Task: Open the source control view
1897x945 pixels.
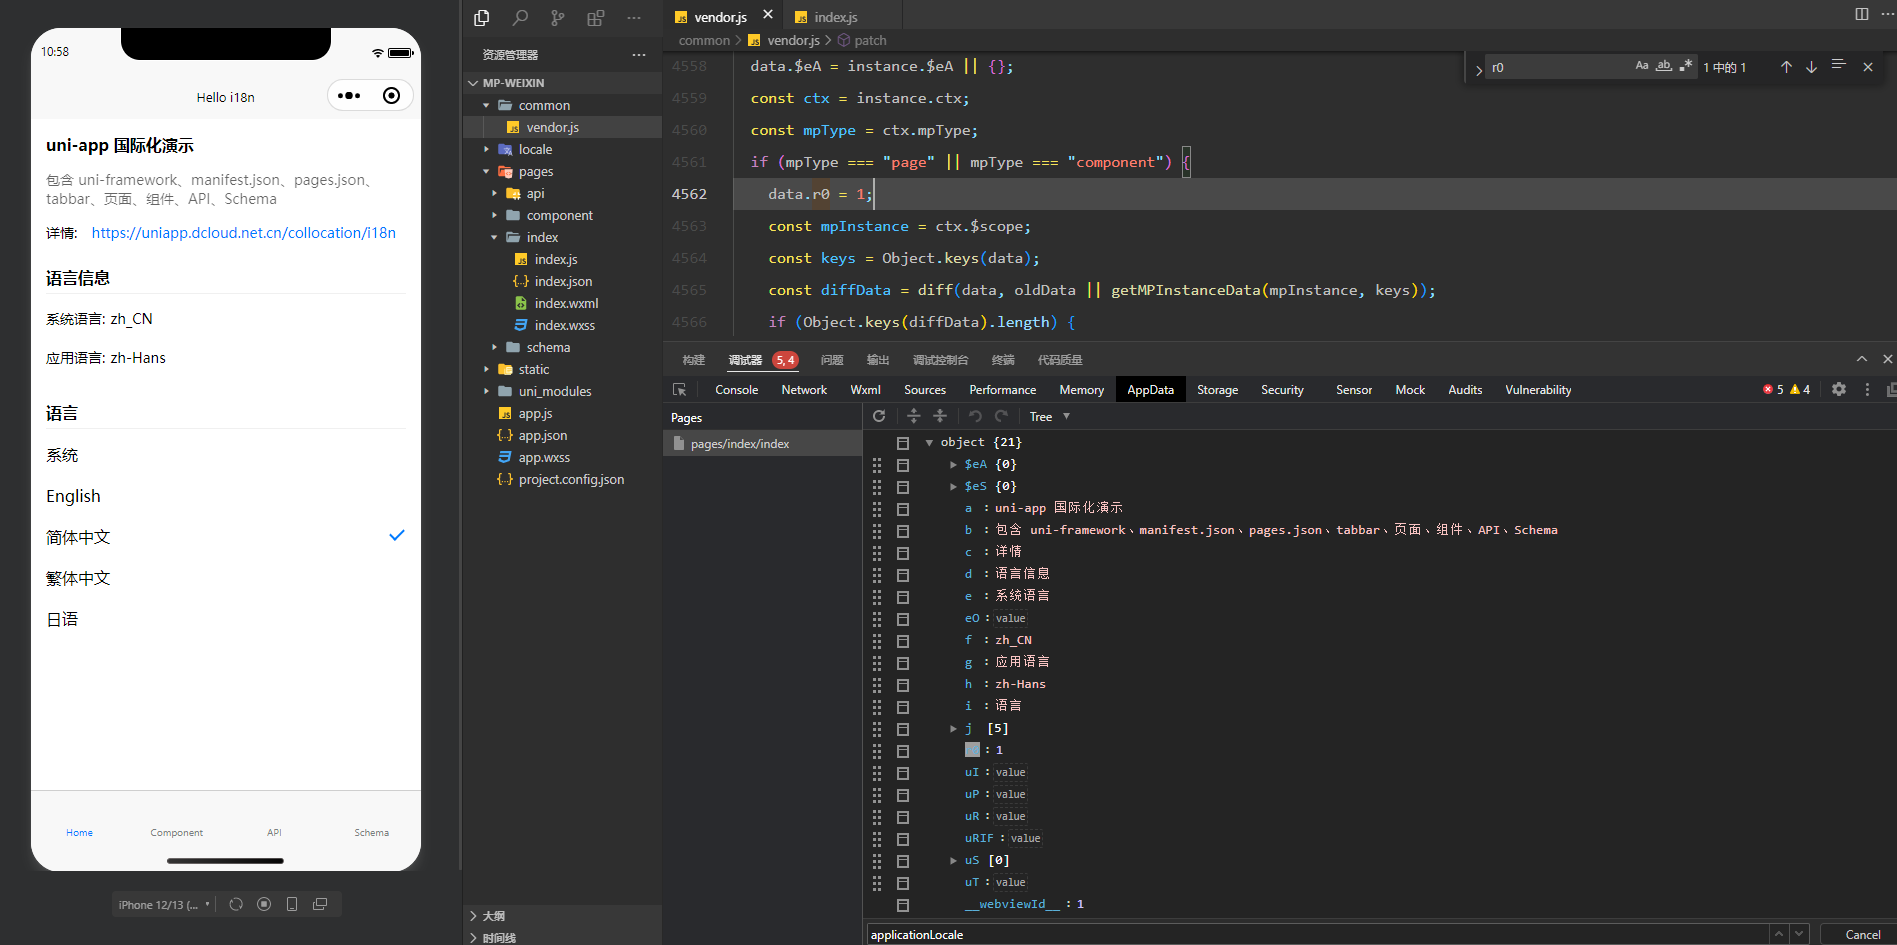Action: (558, 18)
